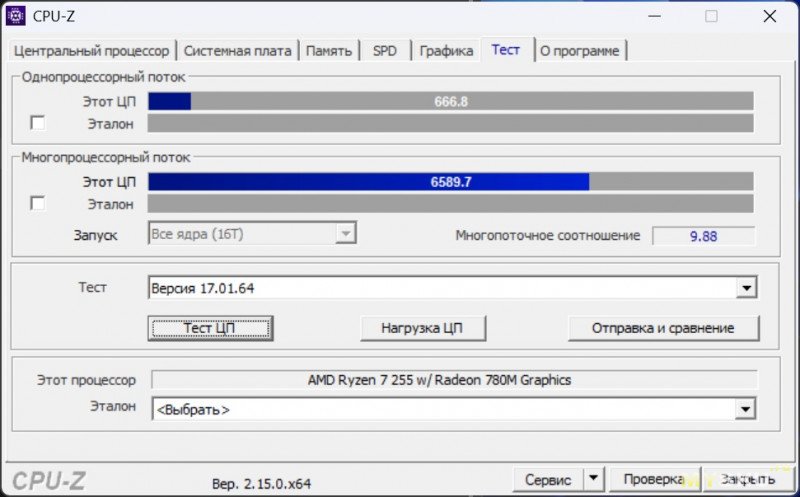This screenshot has width=800, height=497.
Task: Expand the Версия 17.01.64 test dropdown
Action: pos(746,289)
